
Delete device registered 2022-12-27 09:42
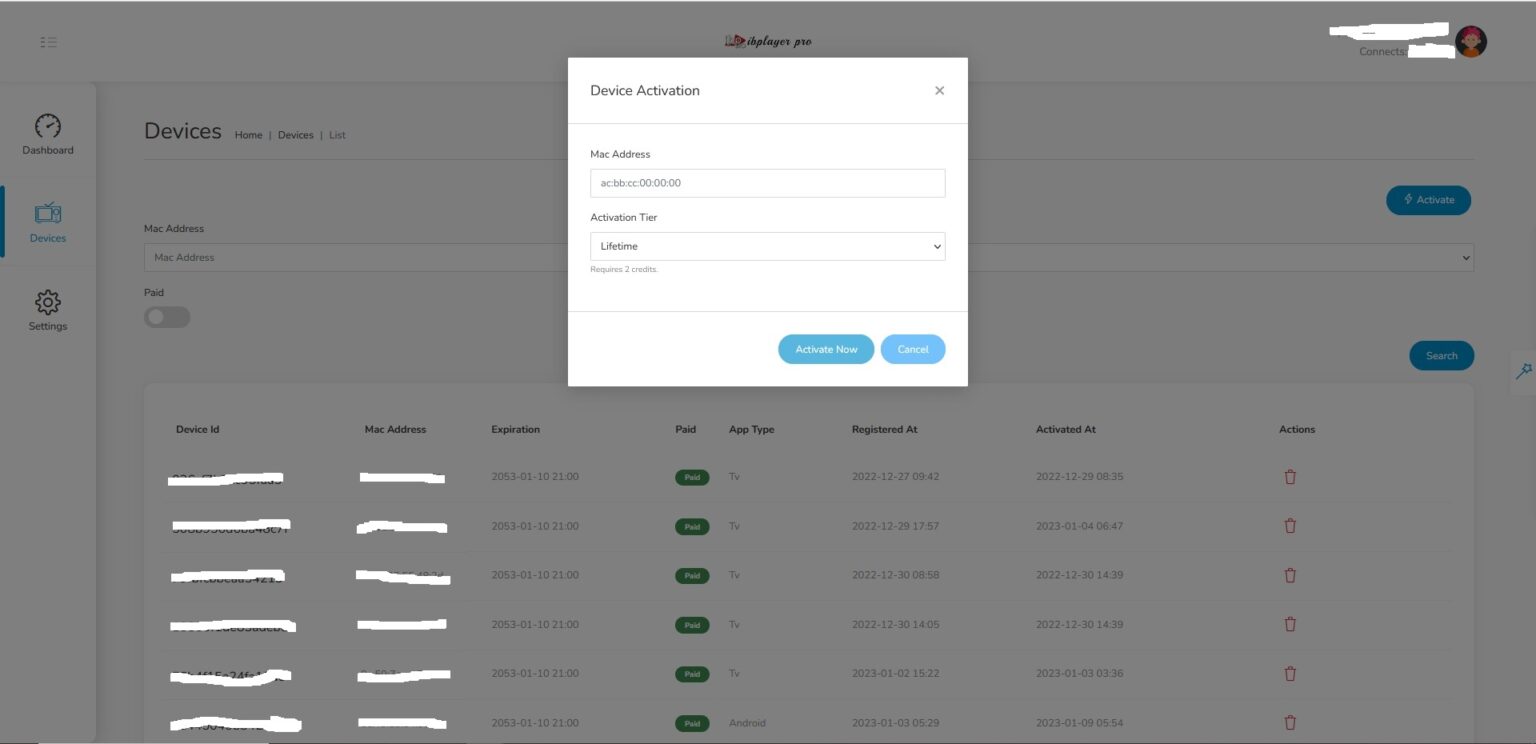tap(1289, 477)
